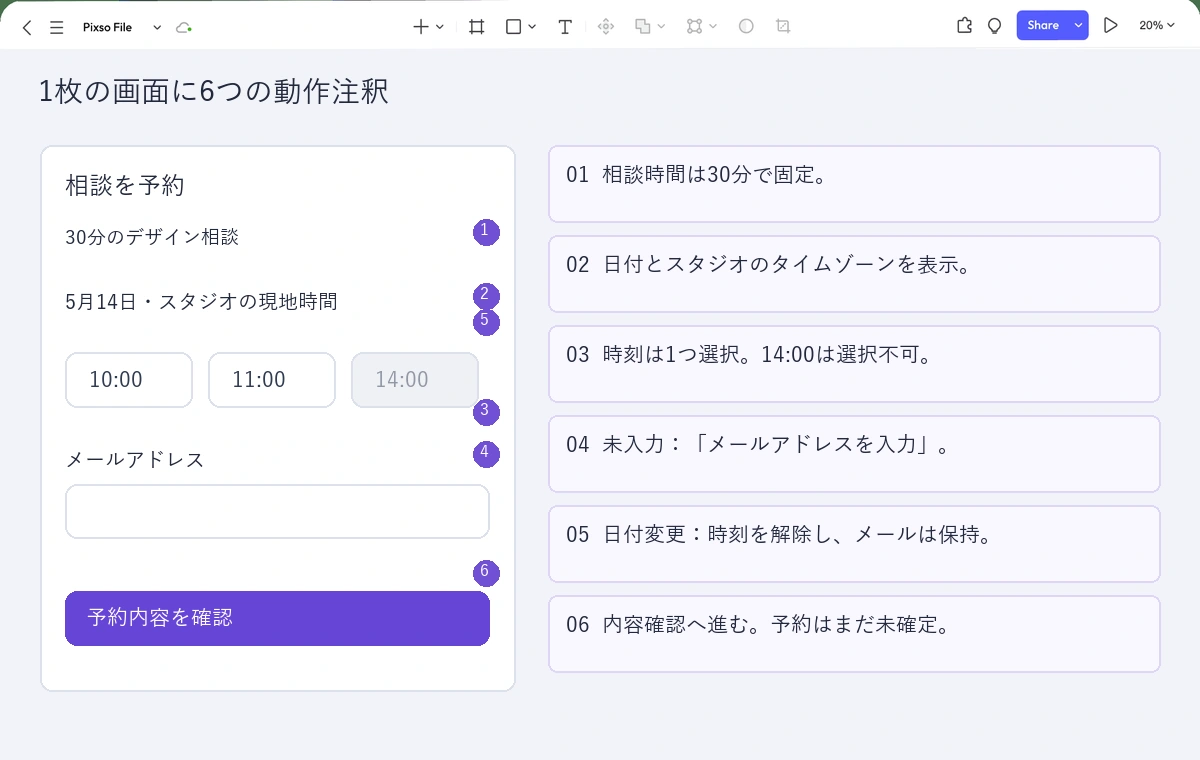Select annotation card 02 about the timezone

[x=854, y=274]
